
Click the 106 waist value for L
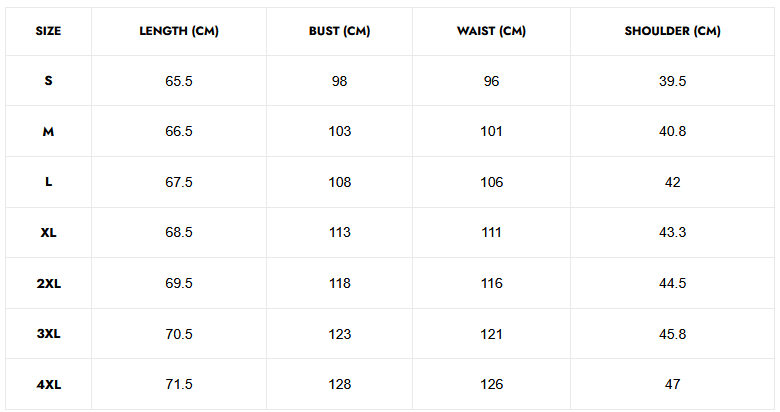tap(491, 182)
